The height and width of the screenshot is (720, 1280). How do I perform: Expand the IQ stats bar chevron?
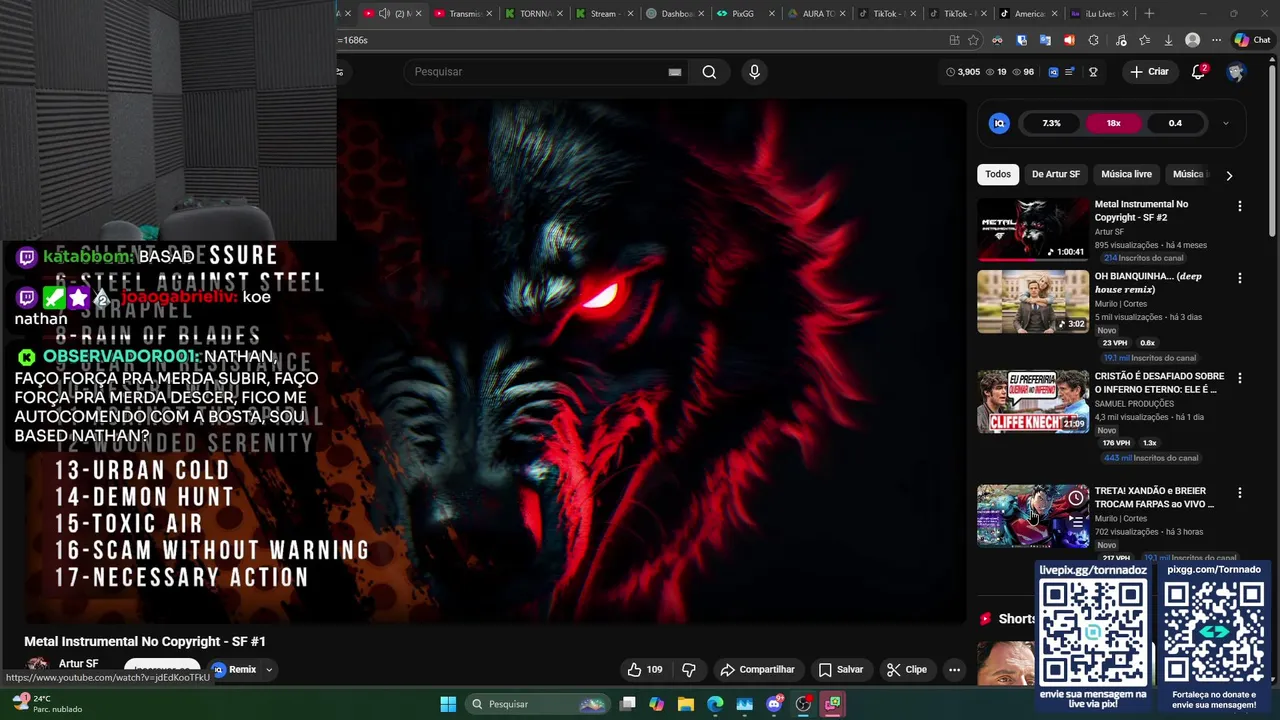tap(1225, 123)
